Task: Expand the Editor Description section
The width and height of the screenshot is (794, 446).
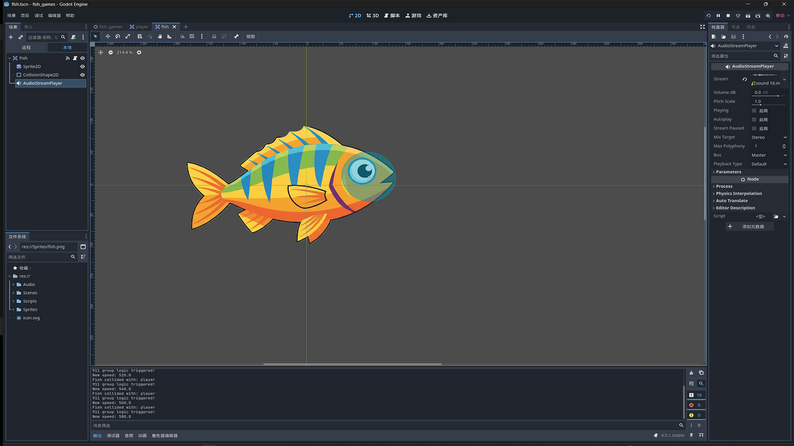Action: coord(749,208)
